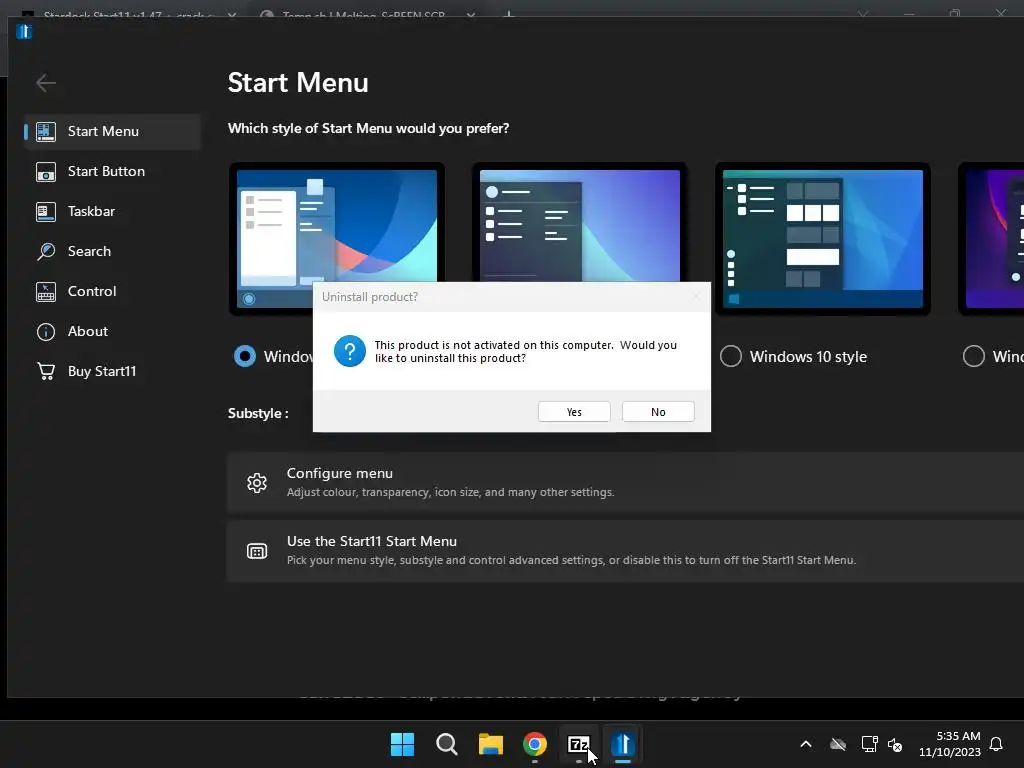The image size is (1024, 768).
Task: Open the Start Button sidebar section
Action: coord(112,171)
